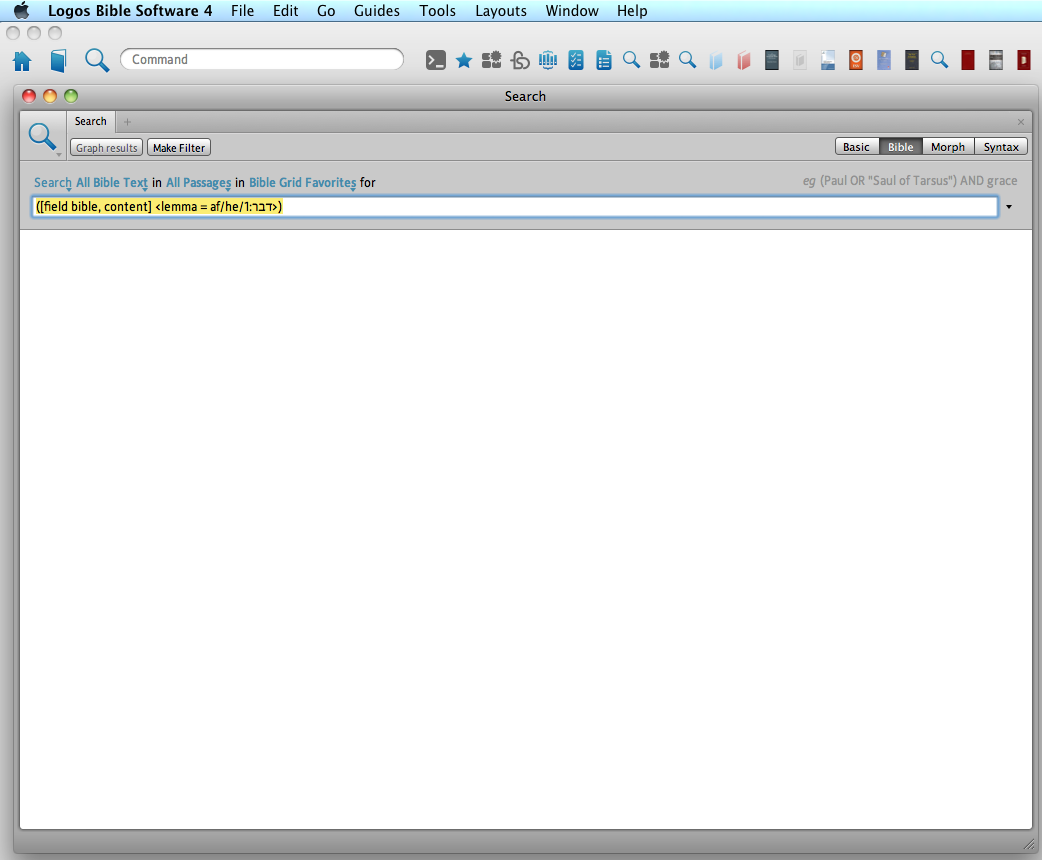
Task: Focus the Command input box
Action: (x=262, y=59)
